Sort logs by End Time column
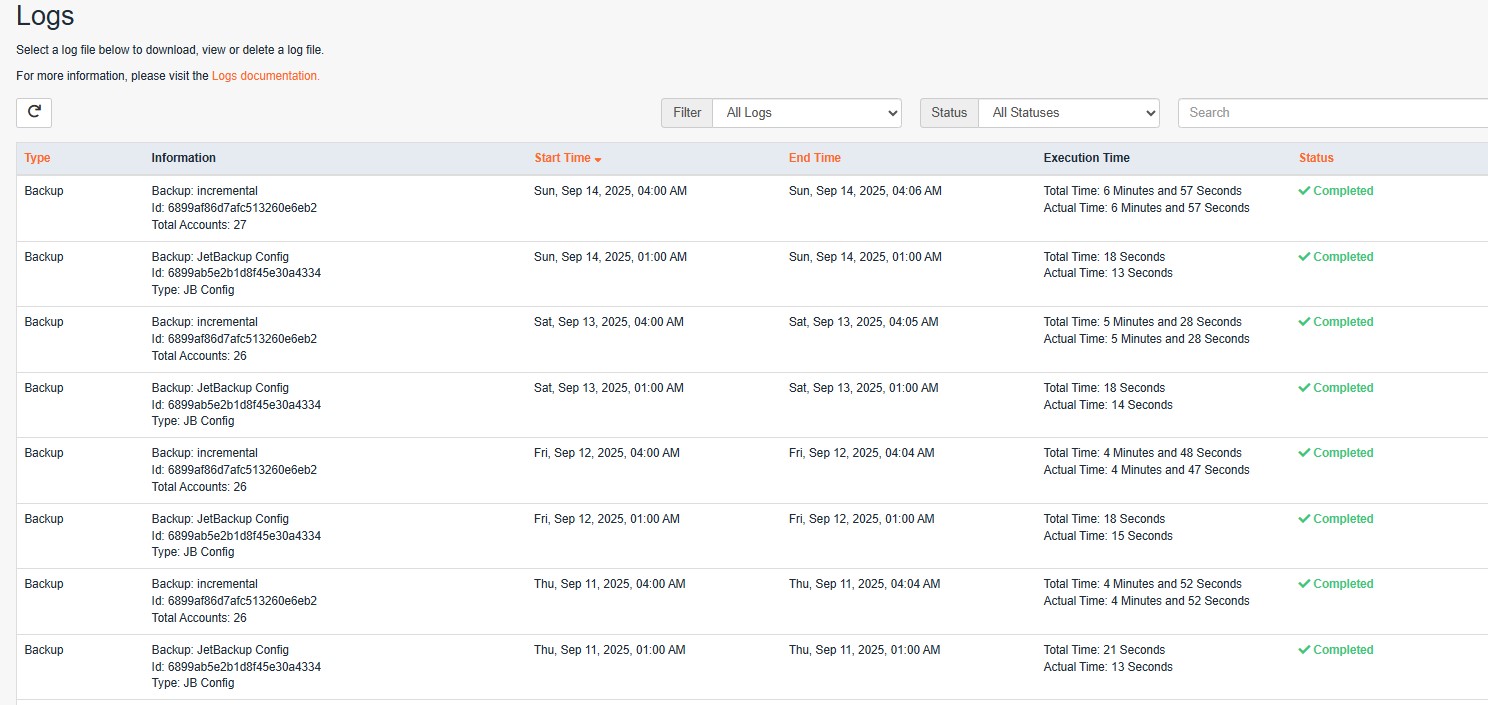The width and height of the screenshot is (1488, 705). click(x=815, y=158)
